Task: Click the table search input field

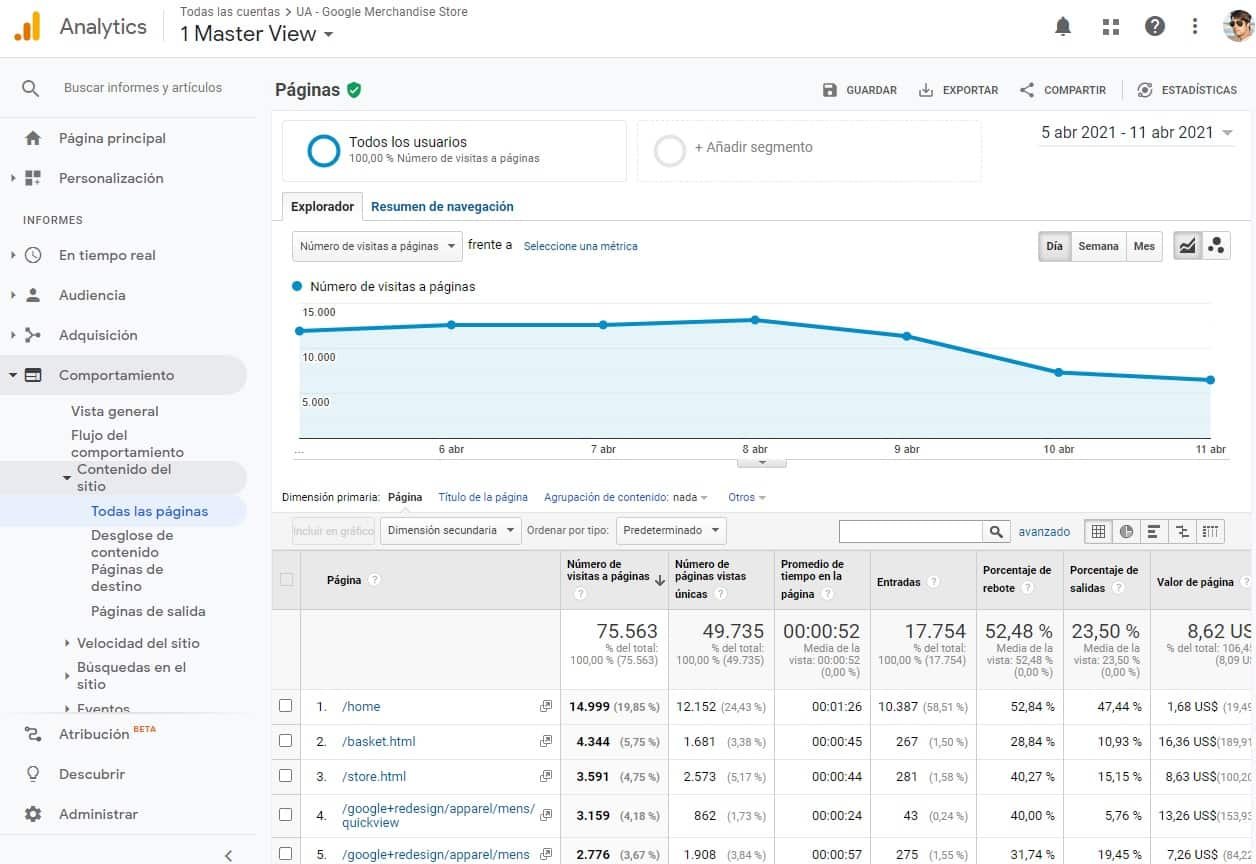Action: click(x=911, y=532)
